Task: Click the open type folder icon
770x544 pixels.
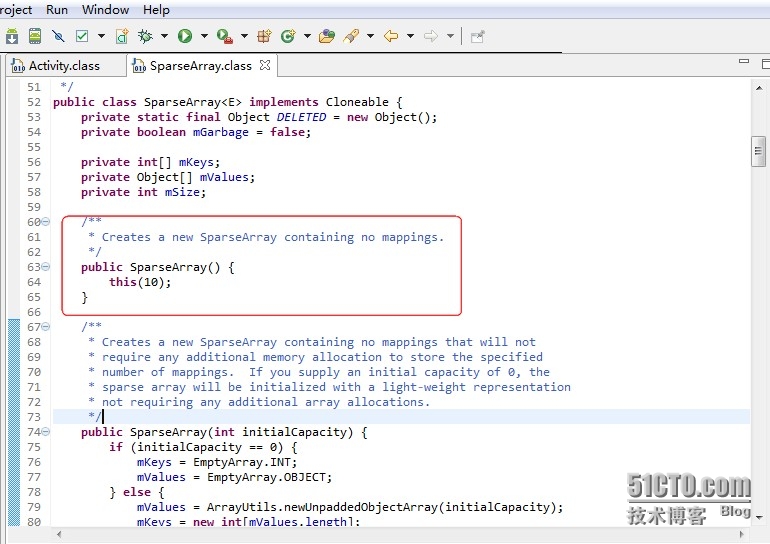Action: 327,36
